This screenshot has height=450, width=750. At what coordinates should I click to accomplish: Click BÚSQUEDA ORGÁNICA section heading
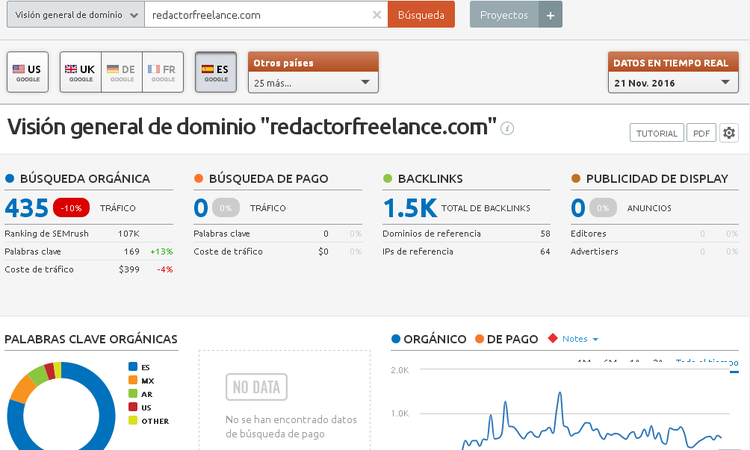click(x=85, y=179)
